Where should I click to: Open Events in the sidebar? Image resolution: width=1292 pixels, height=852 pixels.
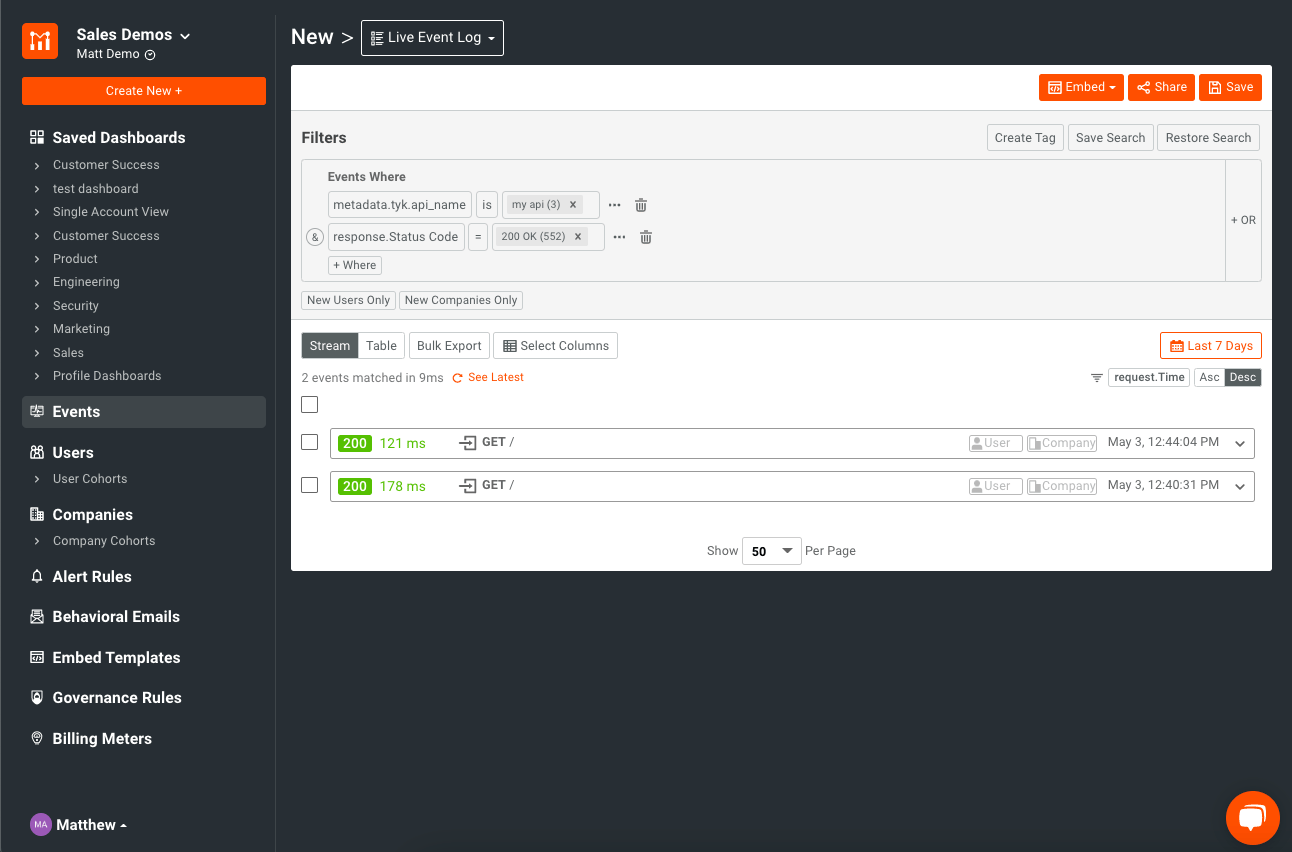tap(144, 412)
